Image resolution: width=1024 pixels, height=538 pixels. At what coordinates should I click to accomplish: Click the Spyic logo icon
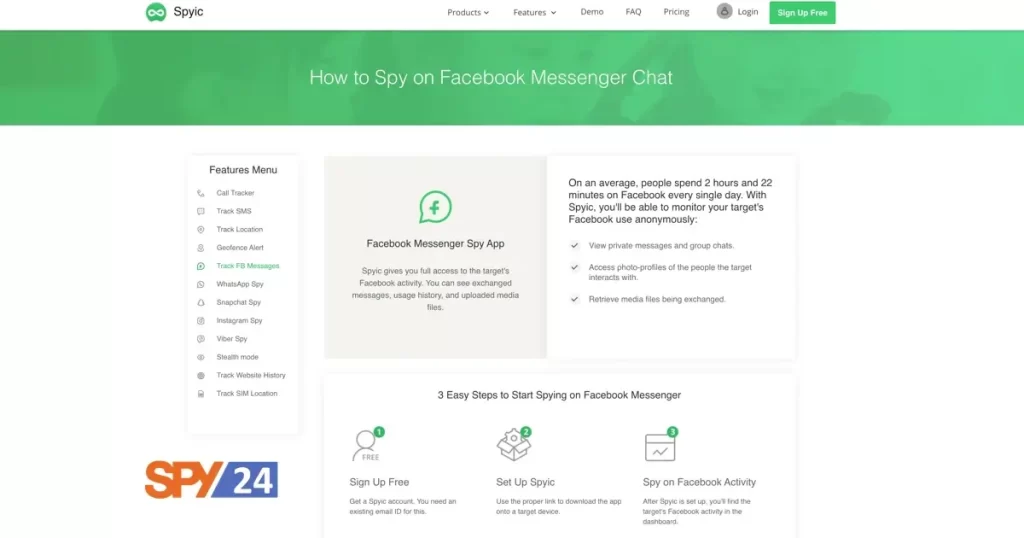[x=156, y=12]
